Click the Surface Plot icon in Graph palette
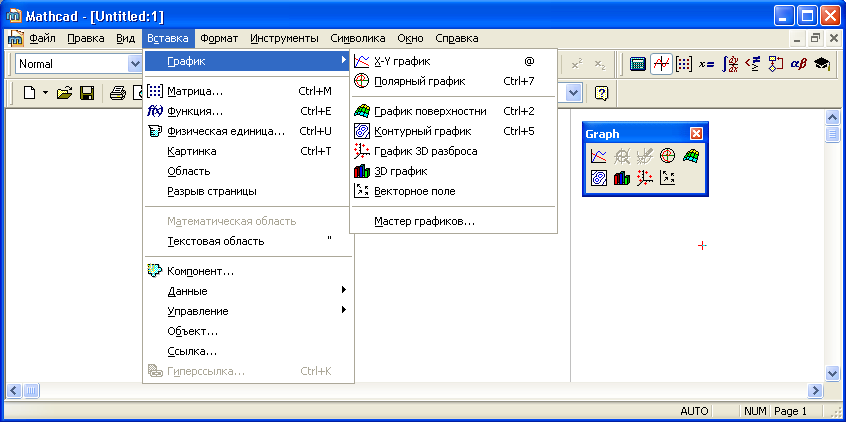The image size is (846, 422). 691,156
